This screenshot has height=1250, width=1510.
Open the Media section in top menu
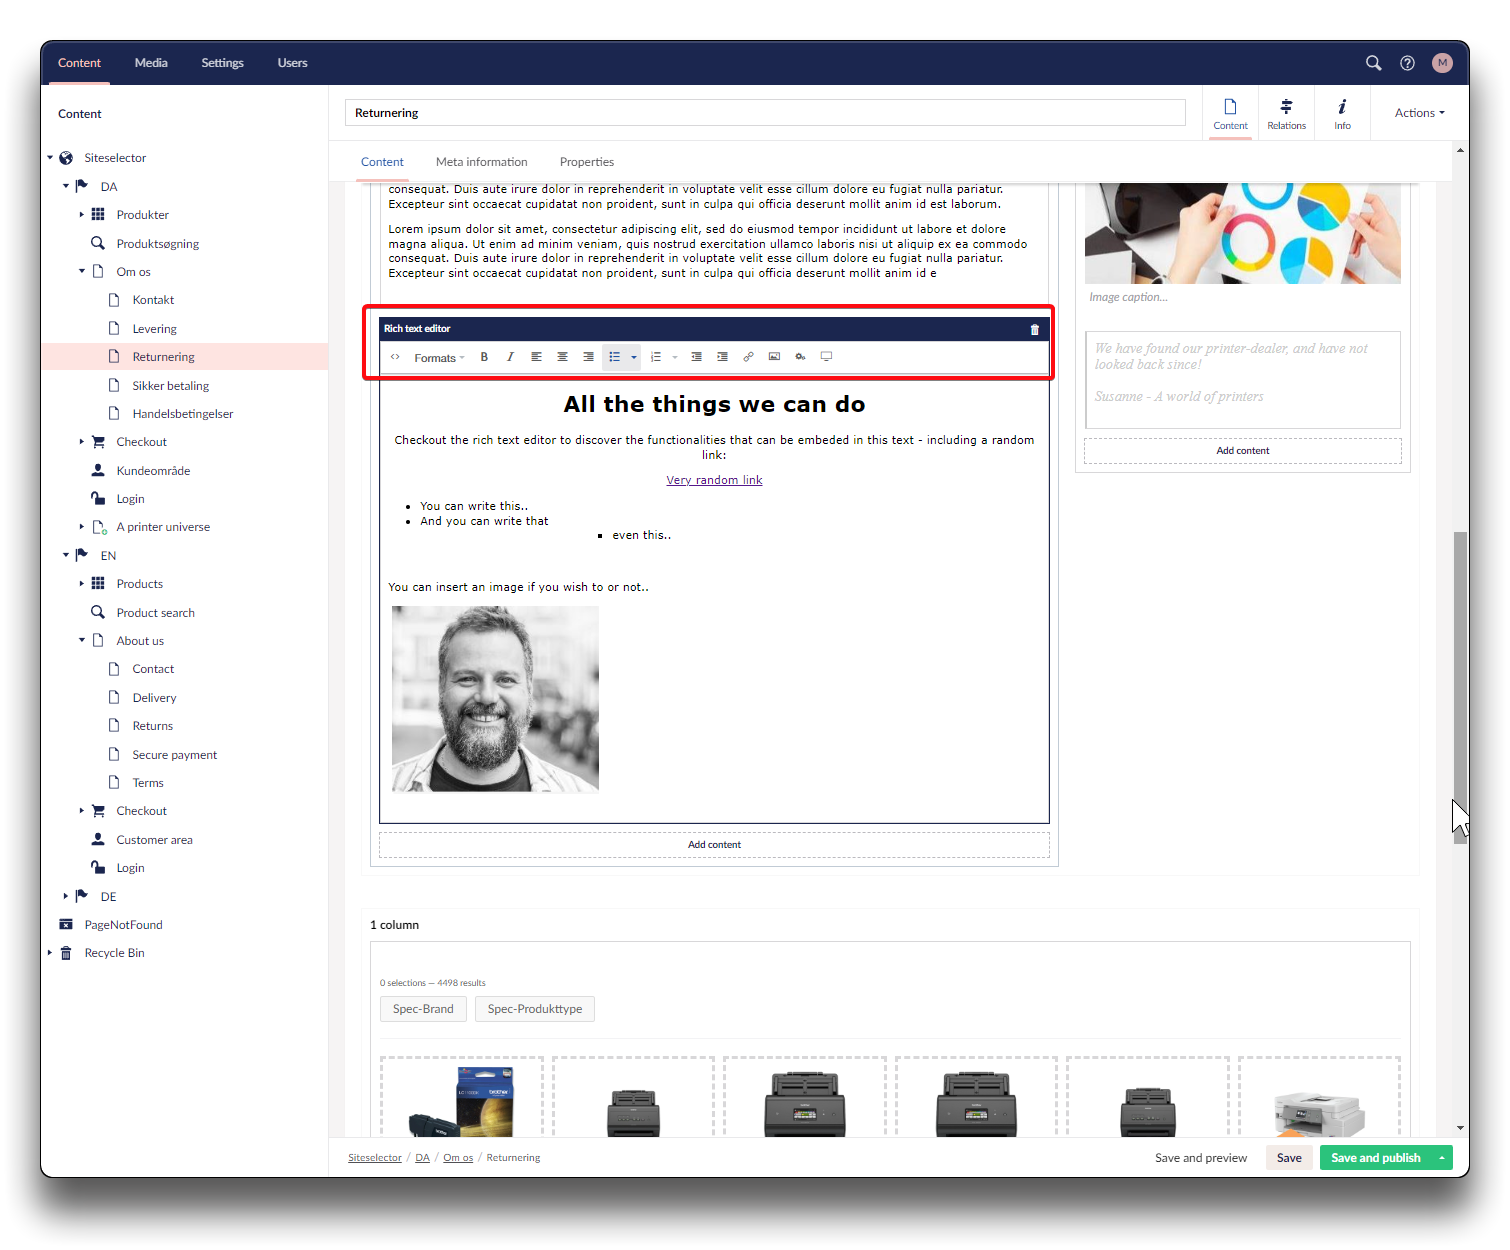tap(151, 63)
